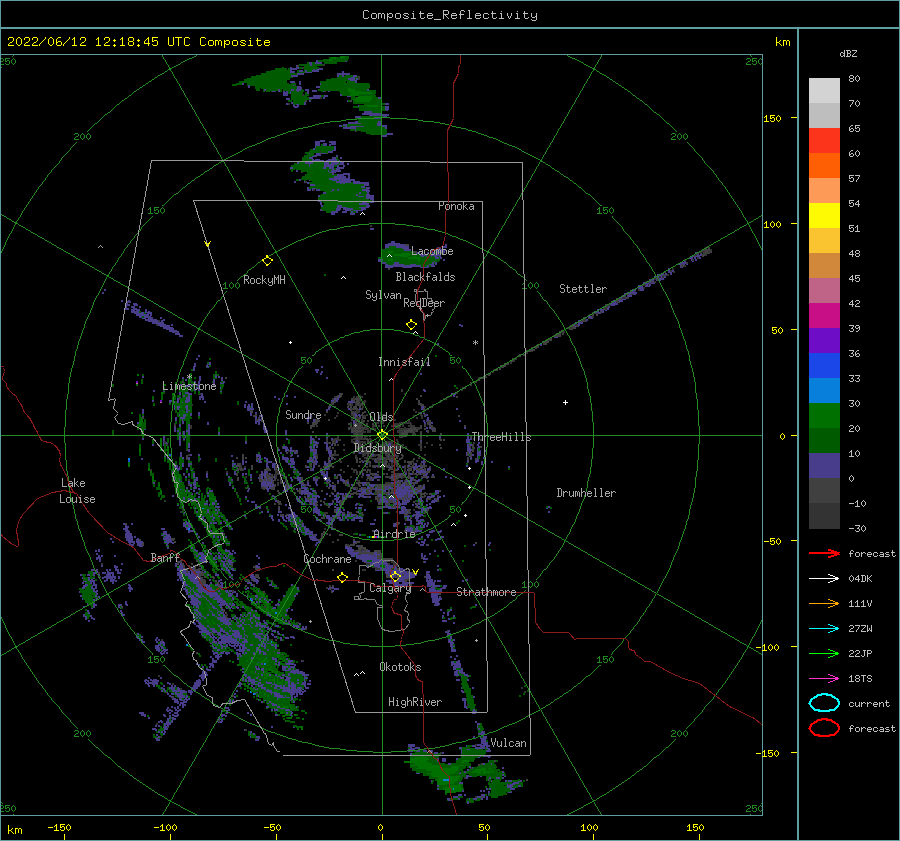Click the Vulcan city label
The image size is (900, 841).
[x=509, y=743]
